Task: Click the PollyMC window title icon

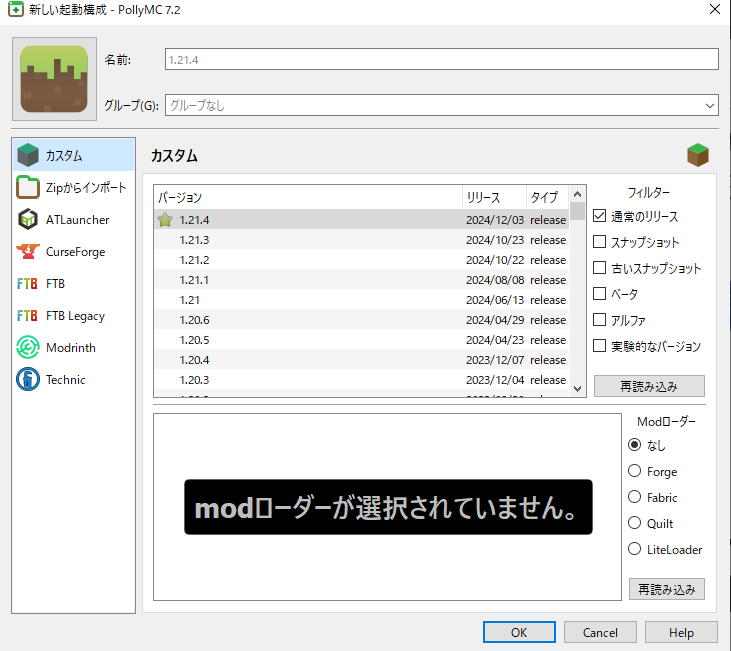Action: (x=15, y=9)
